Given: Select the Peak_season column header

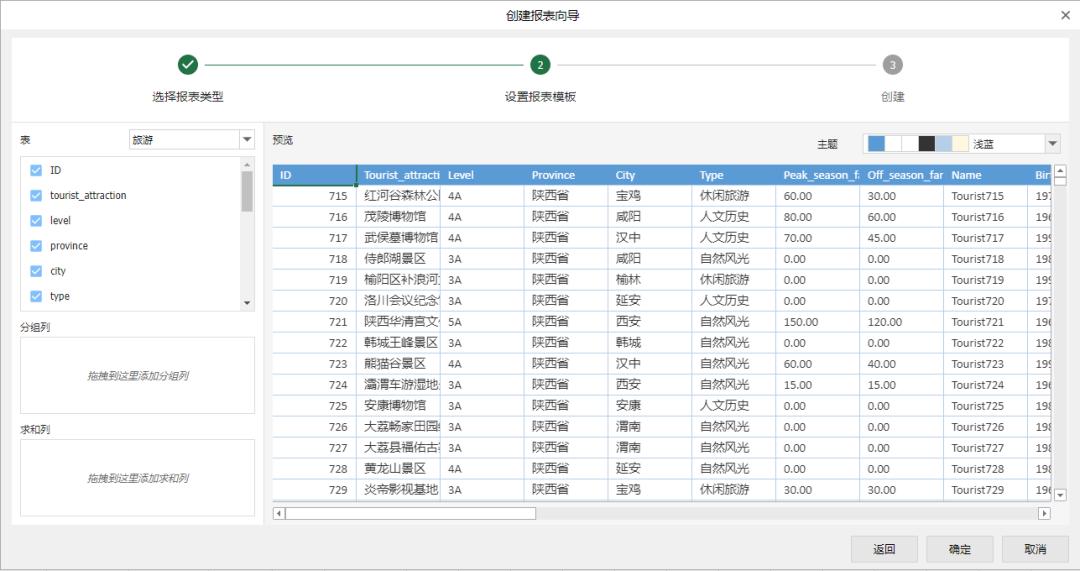Looking at the screenshot, I should click(x=818, y=175).
